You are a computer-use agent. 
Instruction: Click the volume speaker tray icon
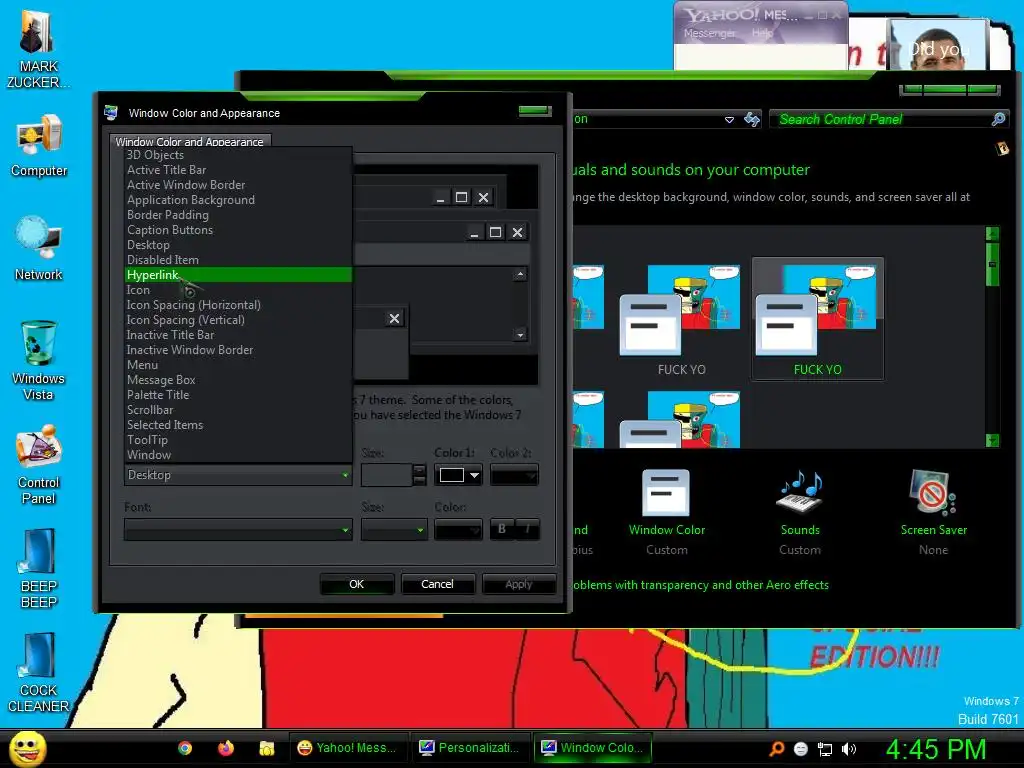849,749
